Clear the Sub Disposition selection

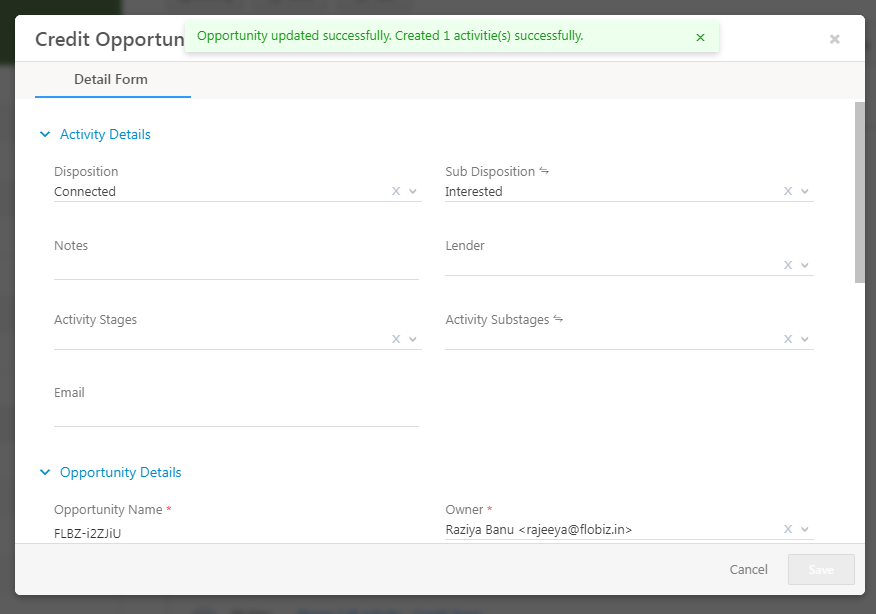click(x=788, y=191)
